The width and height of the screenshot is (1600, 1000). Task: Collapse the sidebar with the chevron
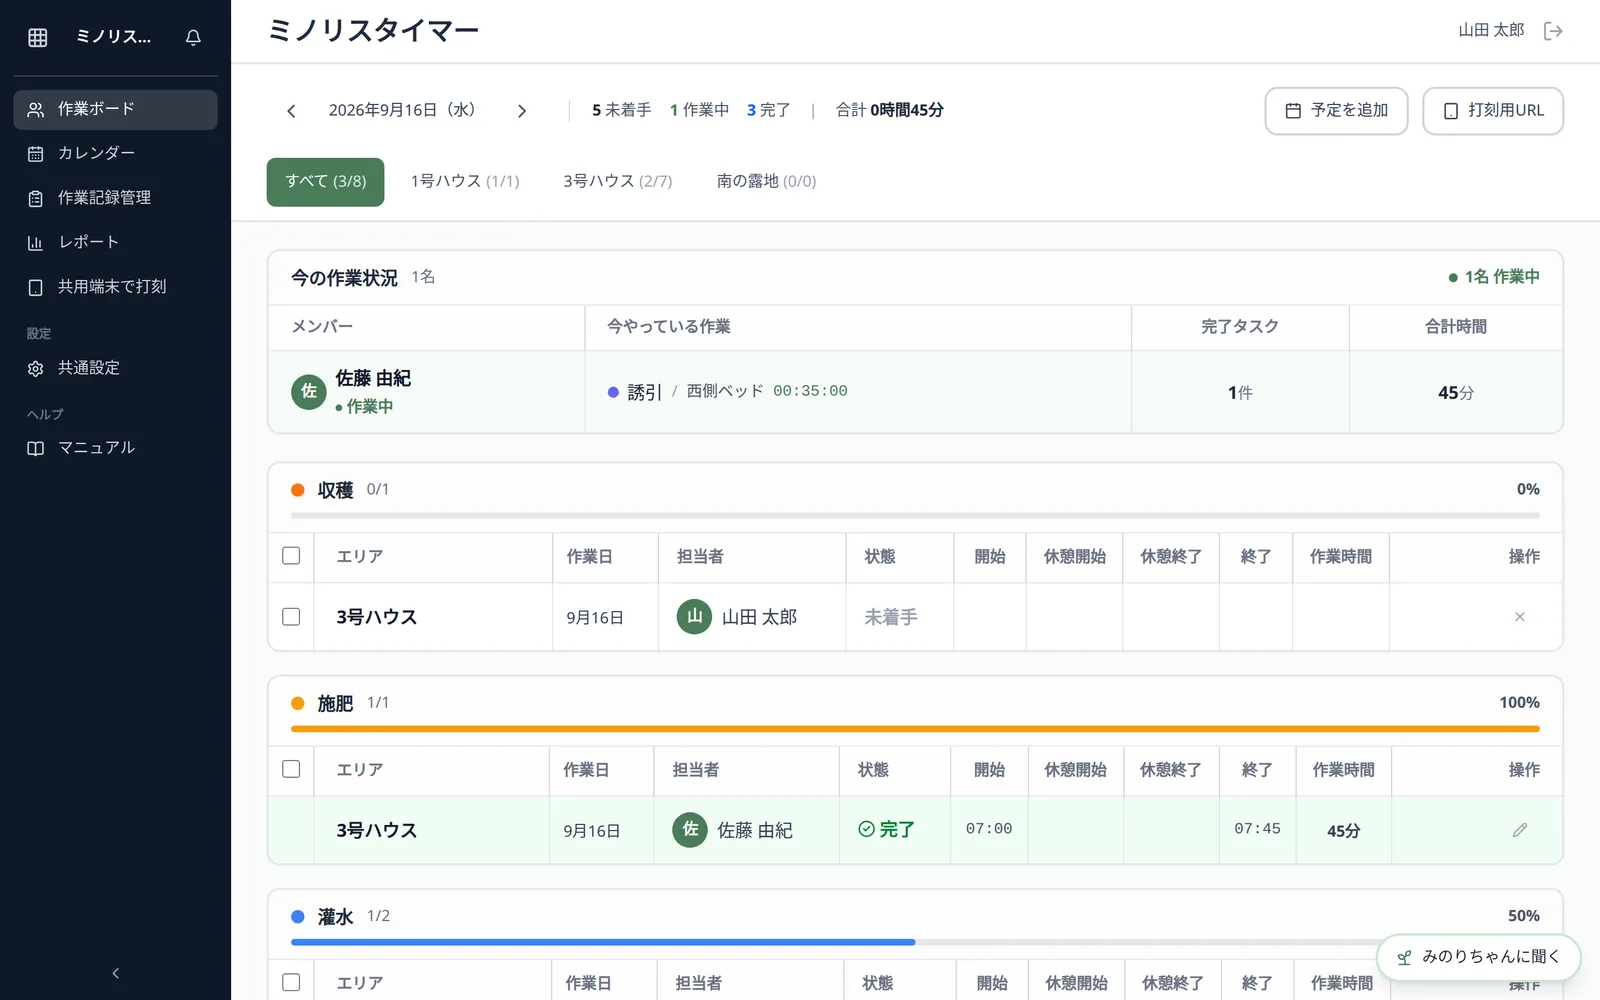[x=115, y=973]
